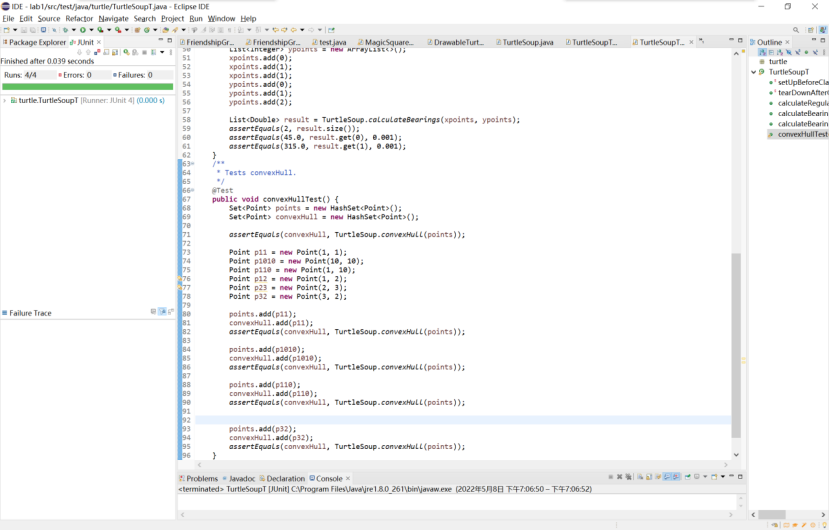Select calculateRegula method in Outline
This screenshot has width=830, height=530.
click(799, 103)
